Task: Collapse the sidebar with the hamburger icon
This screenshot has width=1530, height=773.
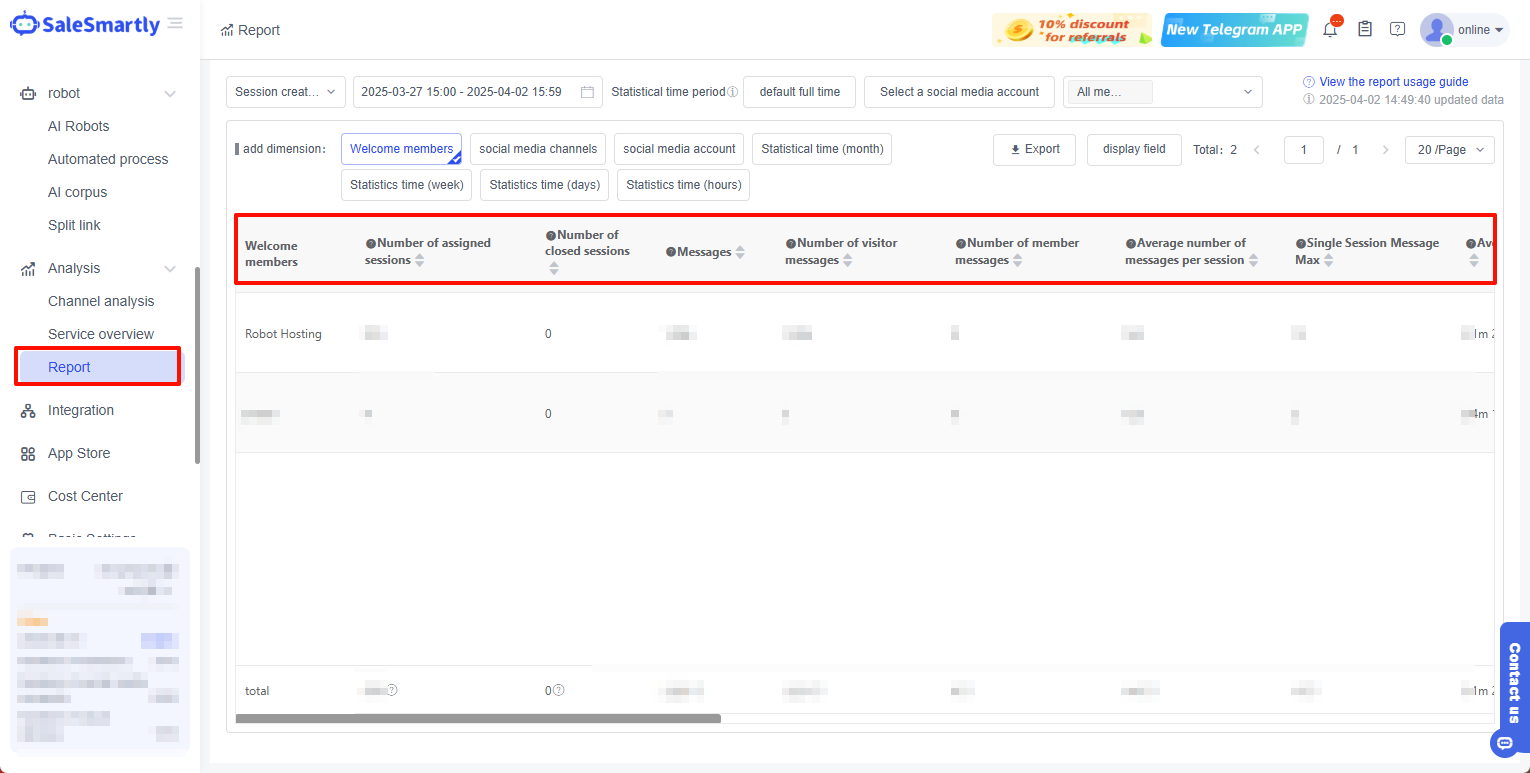Action: tap(175, 22)
